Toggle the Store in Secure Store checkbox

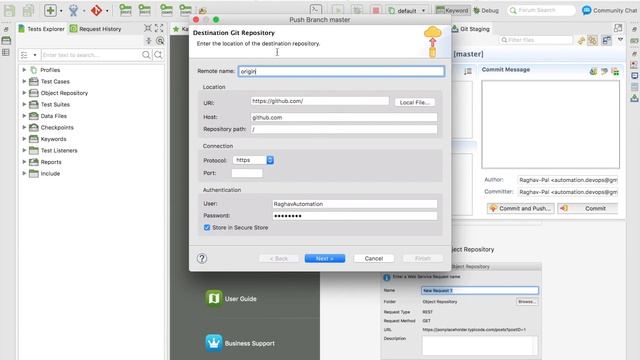(207, 227)
